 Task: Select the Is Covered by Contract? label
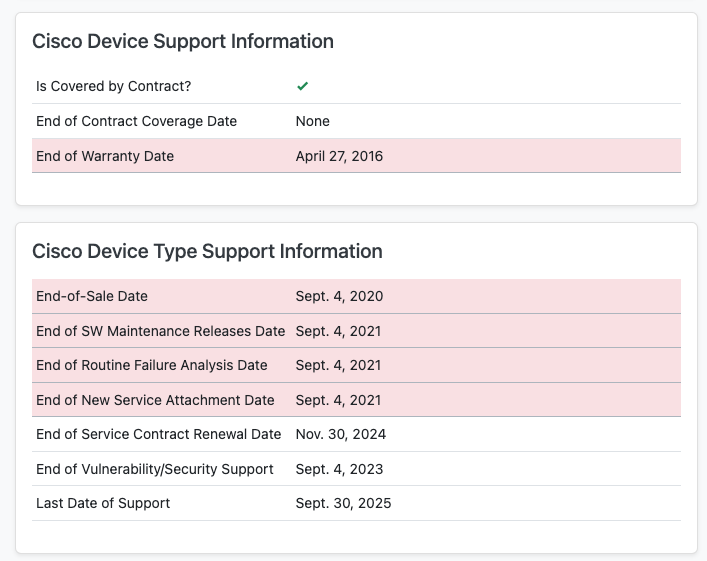pyautogui.click(x=113, y=87)
